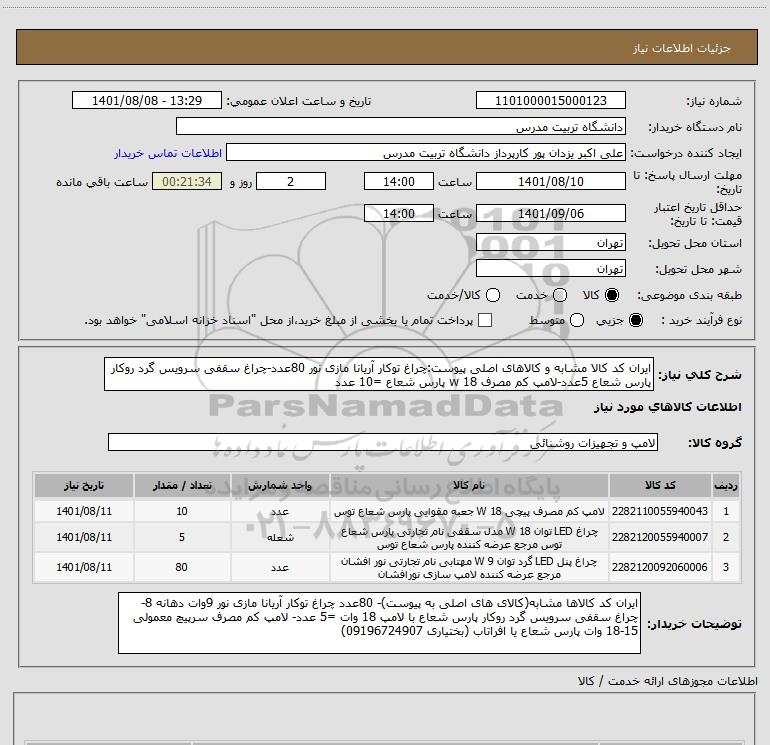The width and height of the screenshot is (770, 745).
Task: Click the remaining days field showing 2
Action: point(291,181)
